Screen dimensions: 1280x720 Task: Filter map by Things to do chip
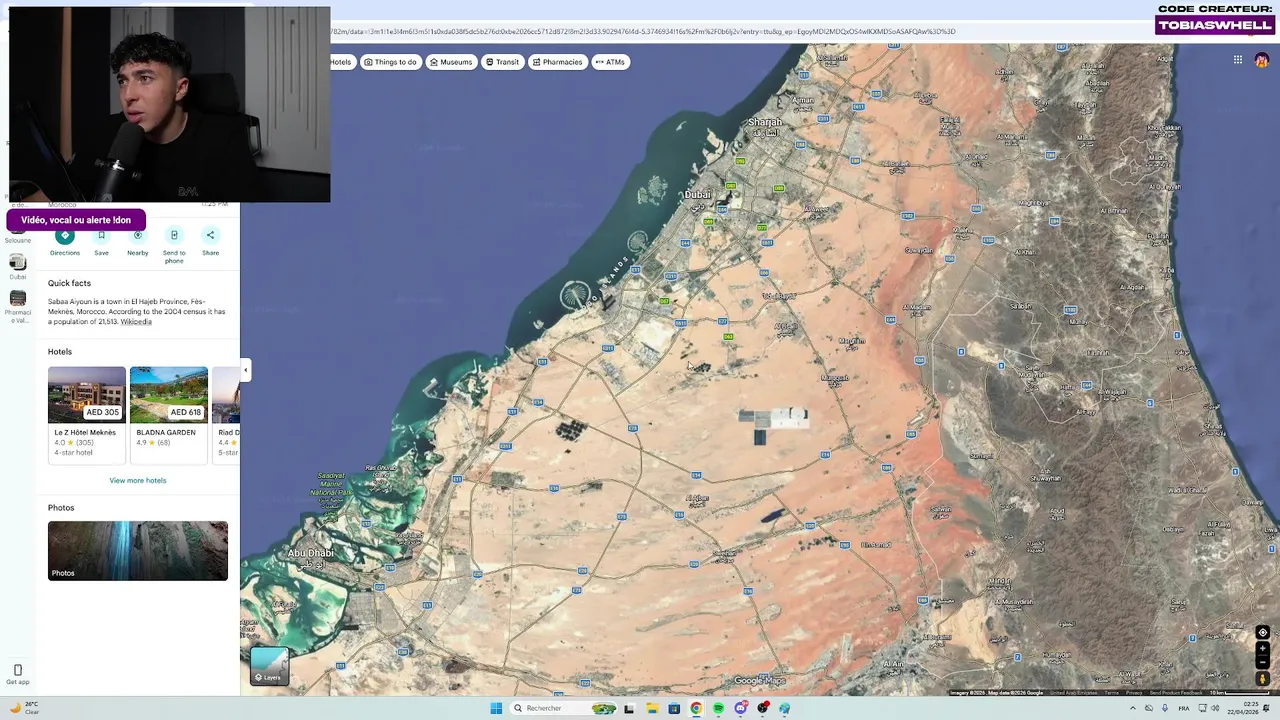pos(390,62)
